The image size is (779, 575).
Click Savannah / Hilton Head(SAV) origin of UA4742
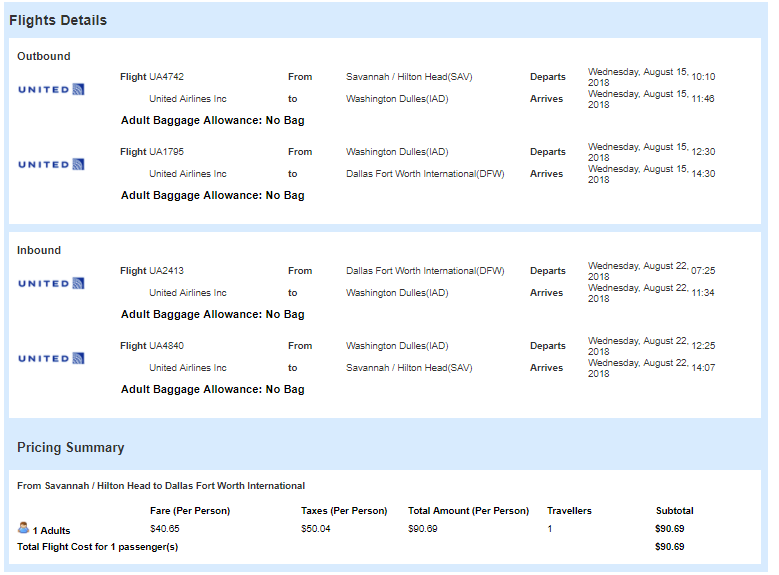pyautogui.click(x=409, y=77)
